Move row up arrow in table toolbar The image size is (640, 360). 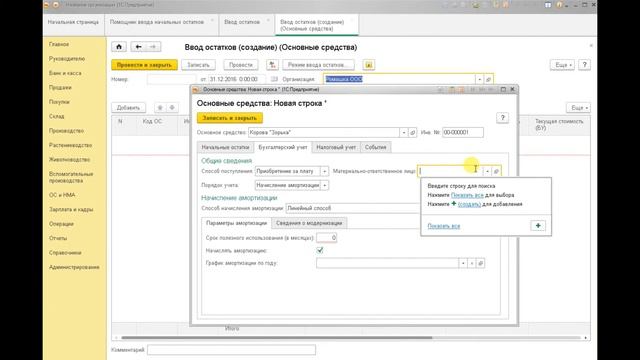click(160, 108)
